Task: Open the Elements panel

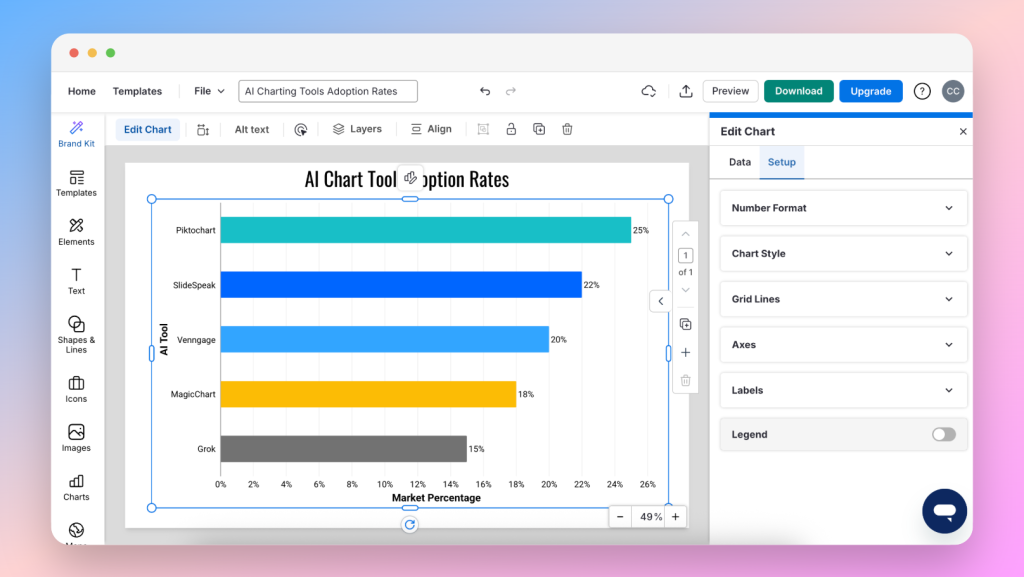Action: coord(76,232)
